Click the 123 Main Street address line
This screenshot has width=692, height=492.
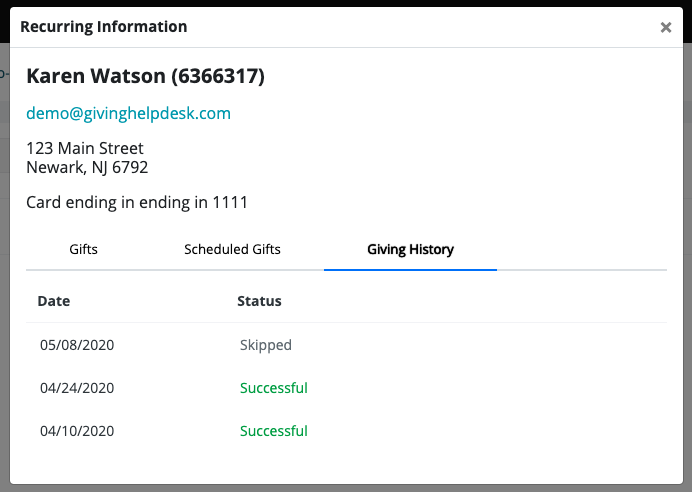point(85,149)
